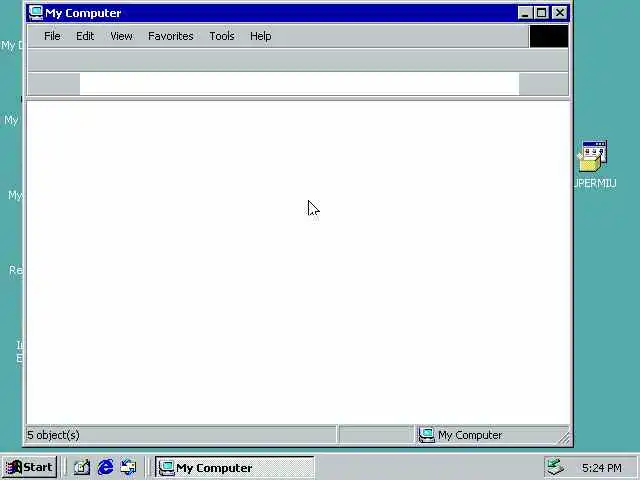The image size is (640, 480).
Task: Open the Favorites menu
Action: click(x=171, y=36)
